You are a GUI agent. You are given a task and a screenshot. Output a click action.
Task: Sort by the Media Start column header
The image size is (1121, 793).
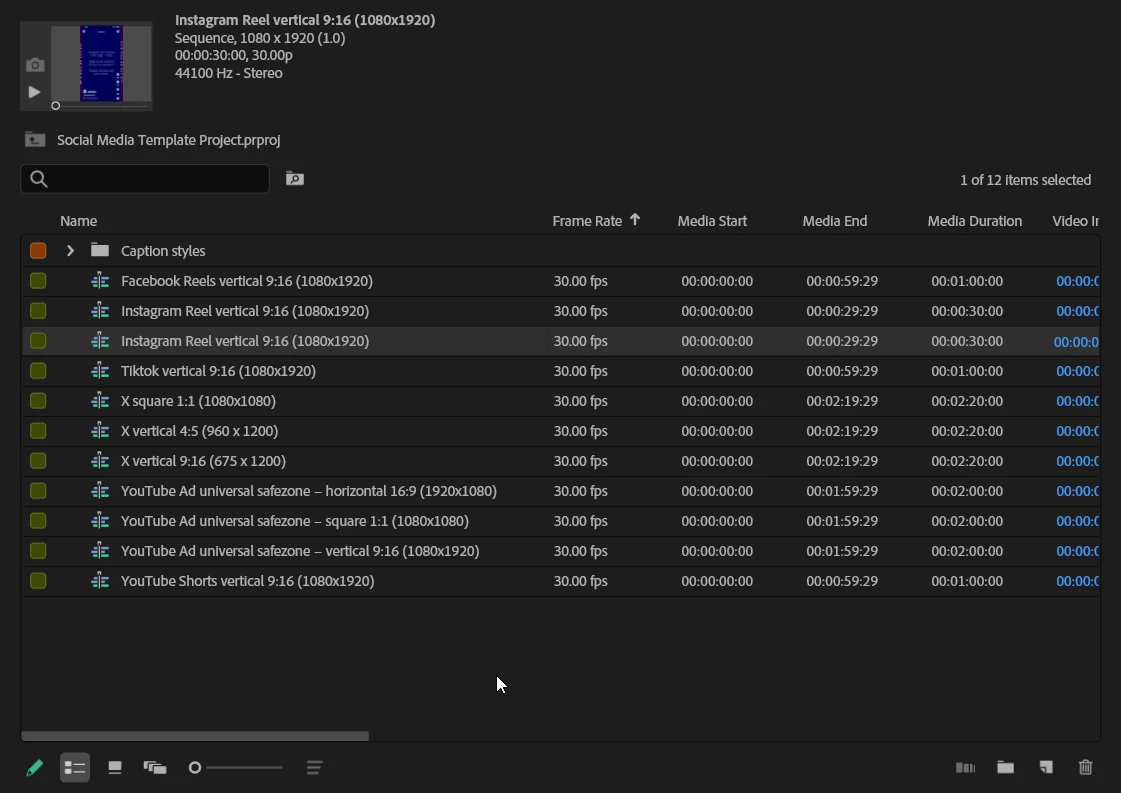pos(712,221)
